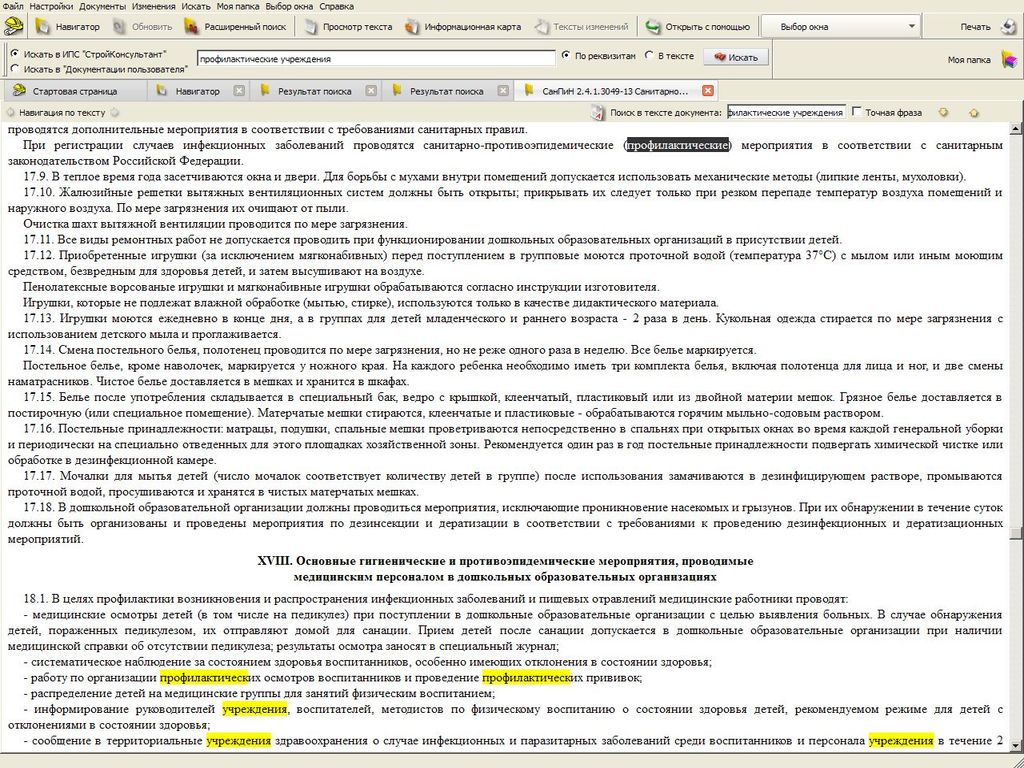Focus the Поиск в тексте документа field
Screen dimensions: 1024x768
point(786,112)
